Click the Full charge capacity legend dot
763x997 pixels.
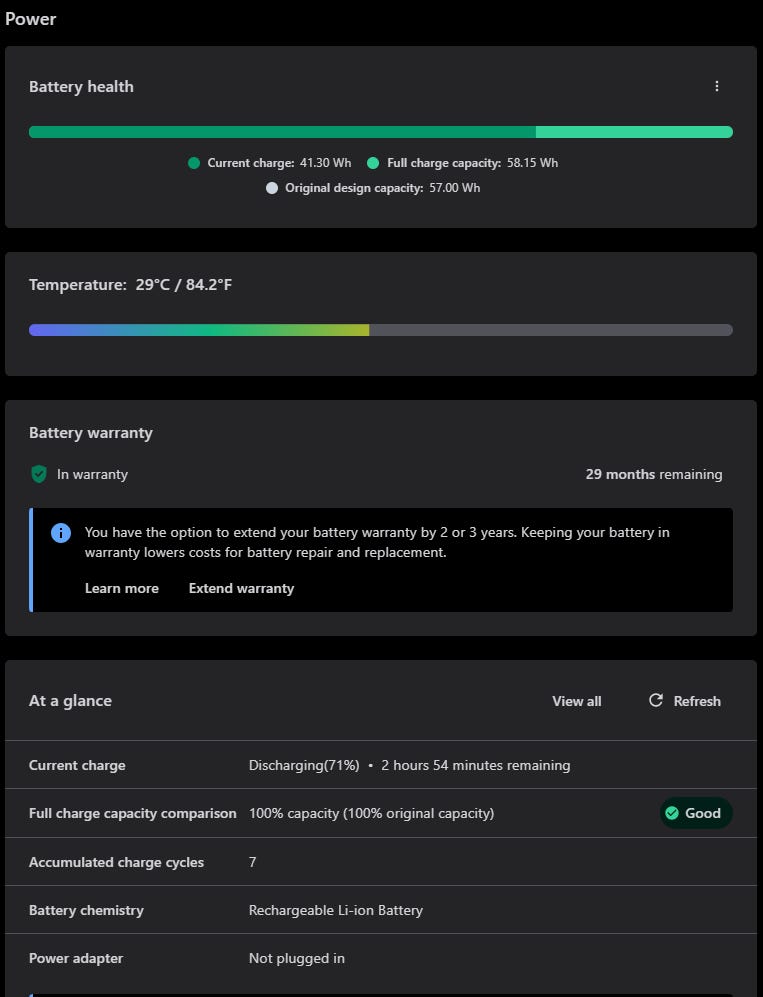[x=373, y=163]
